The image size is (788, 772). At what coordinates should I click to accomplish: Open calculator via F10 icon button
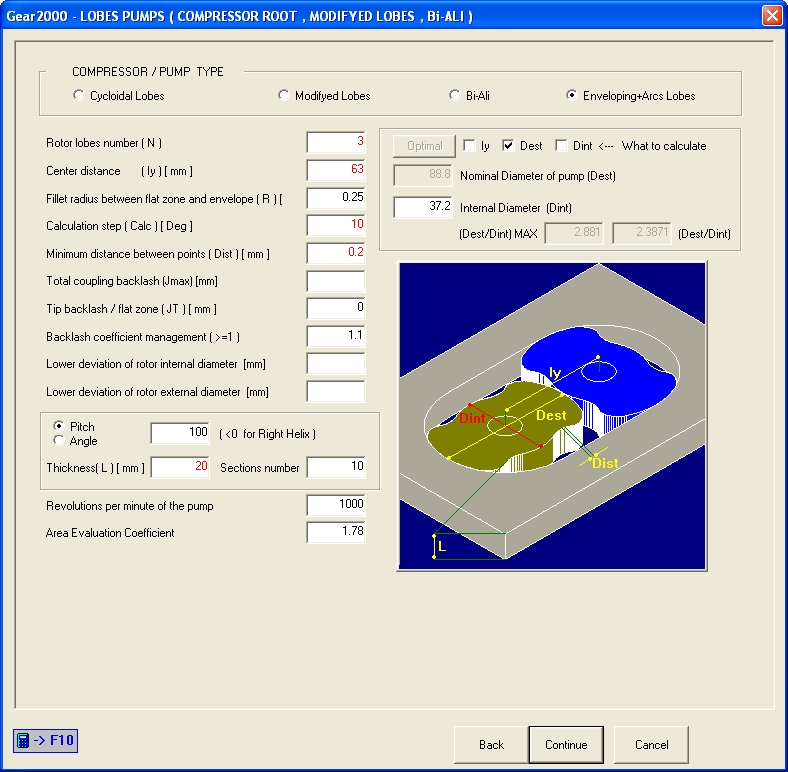(x=45, y=740)
